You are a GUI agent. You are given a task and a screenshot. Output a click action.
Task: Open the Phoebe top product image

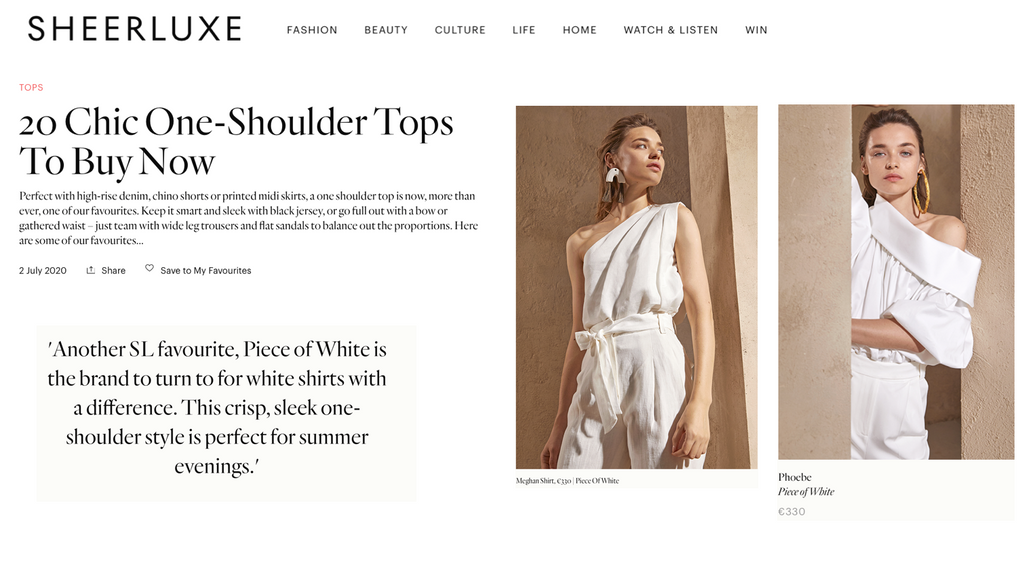896,282
